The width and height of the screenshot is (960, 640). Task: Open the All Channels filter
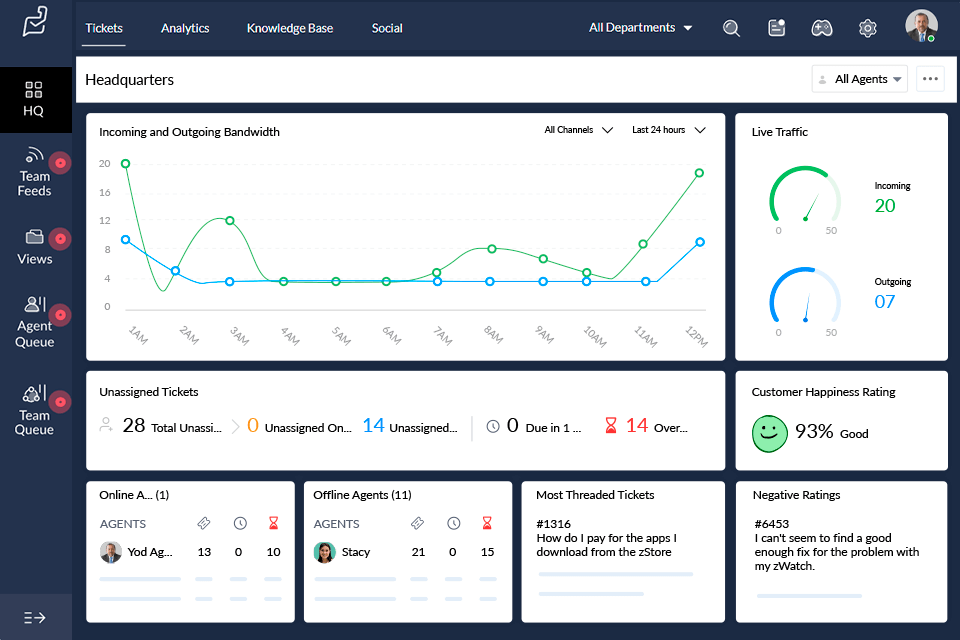click(578, 129)
